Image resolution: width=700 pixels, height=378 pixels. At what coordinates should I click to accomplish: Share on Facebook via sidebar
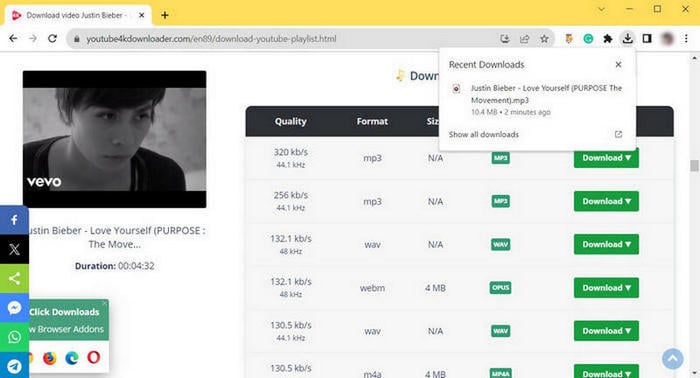click(14, 220)
